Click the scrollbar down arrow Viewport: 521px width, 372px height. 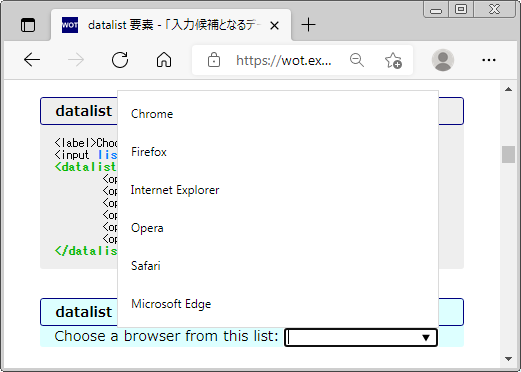click(508, 359)
